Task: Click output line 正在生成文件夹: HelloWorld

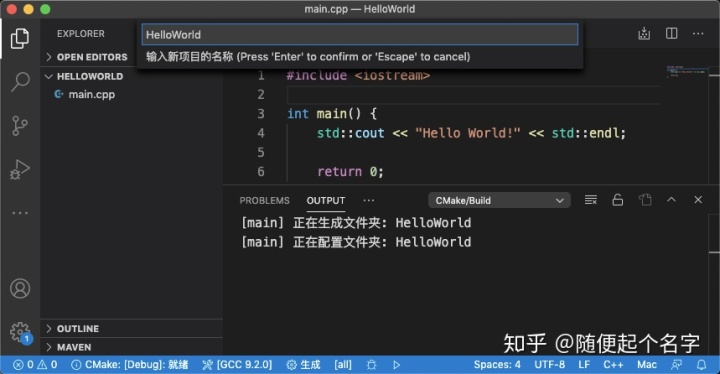Action: coord(356,223)
